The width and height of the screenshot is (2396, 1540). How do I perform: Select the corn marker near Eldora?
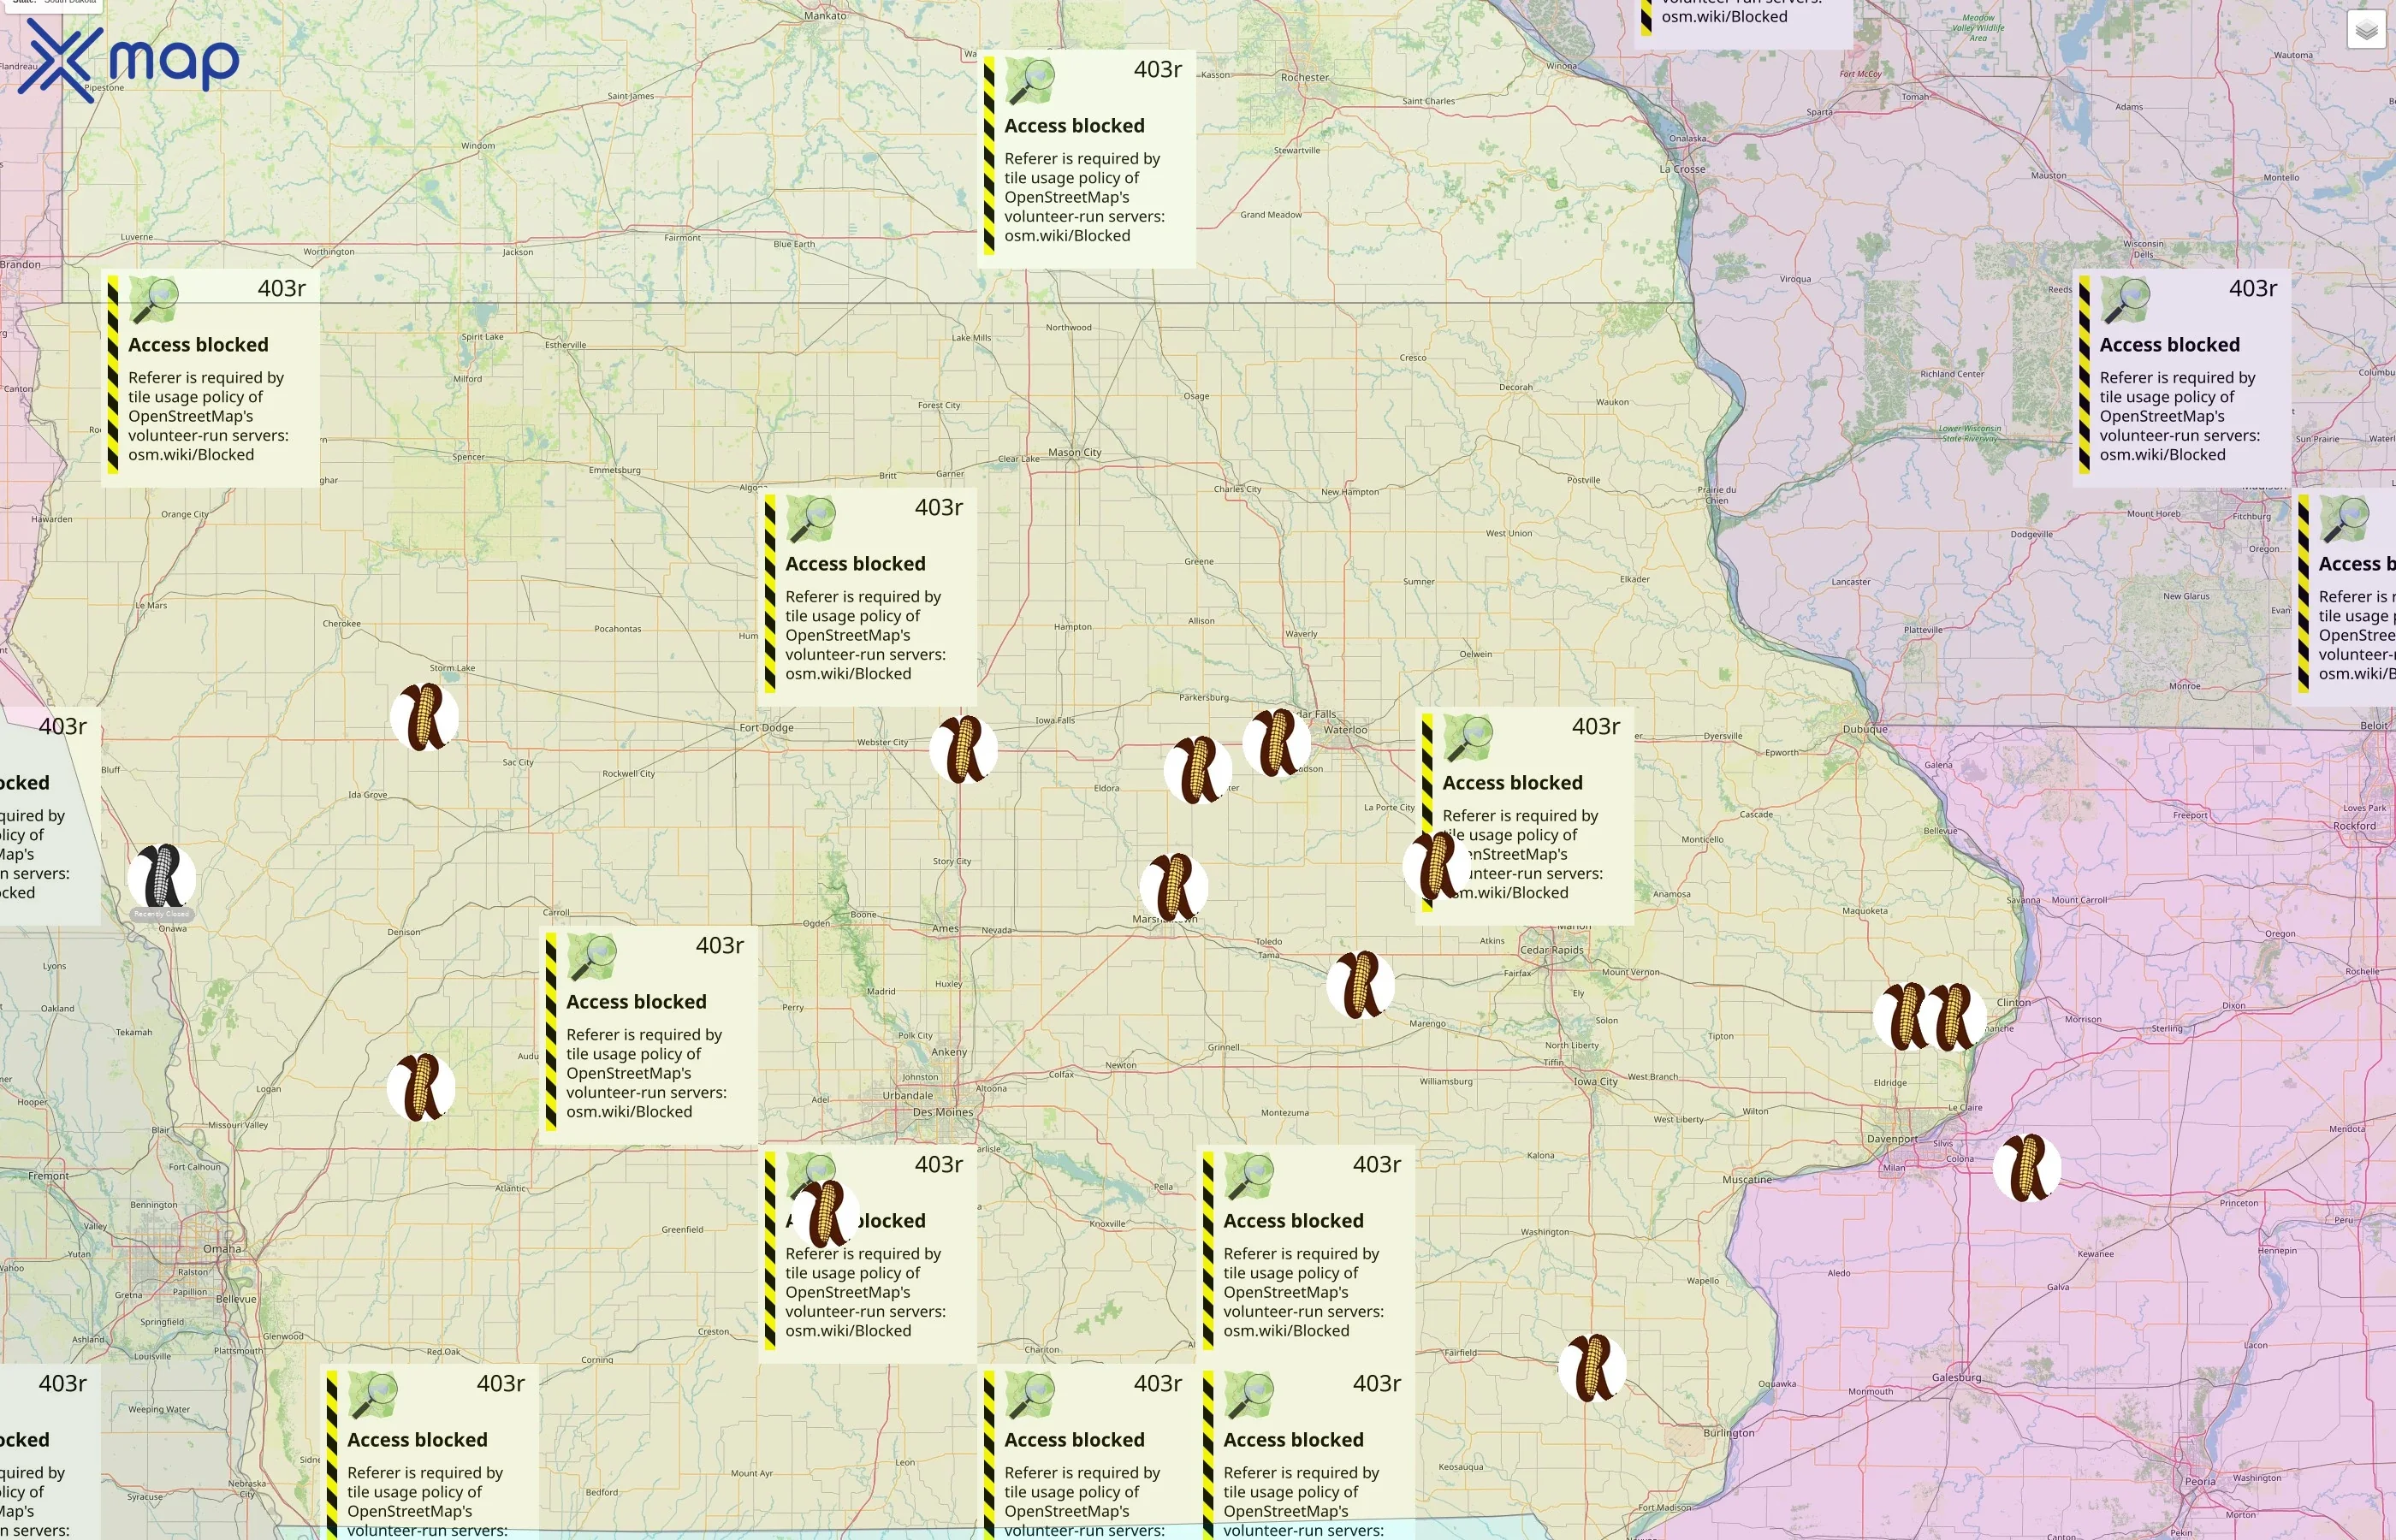(x=1198, y=770)
